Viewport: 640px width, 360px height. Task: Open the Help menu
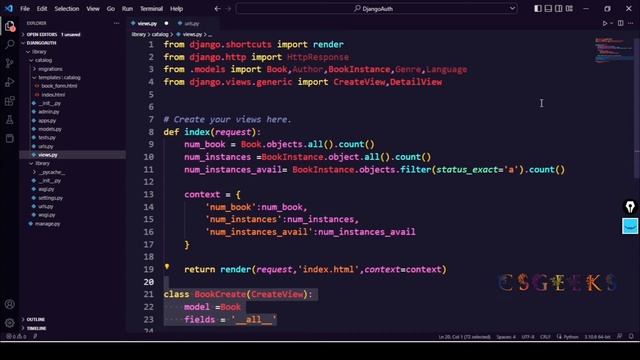click(176, 9)
